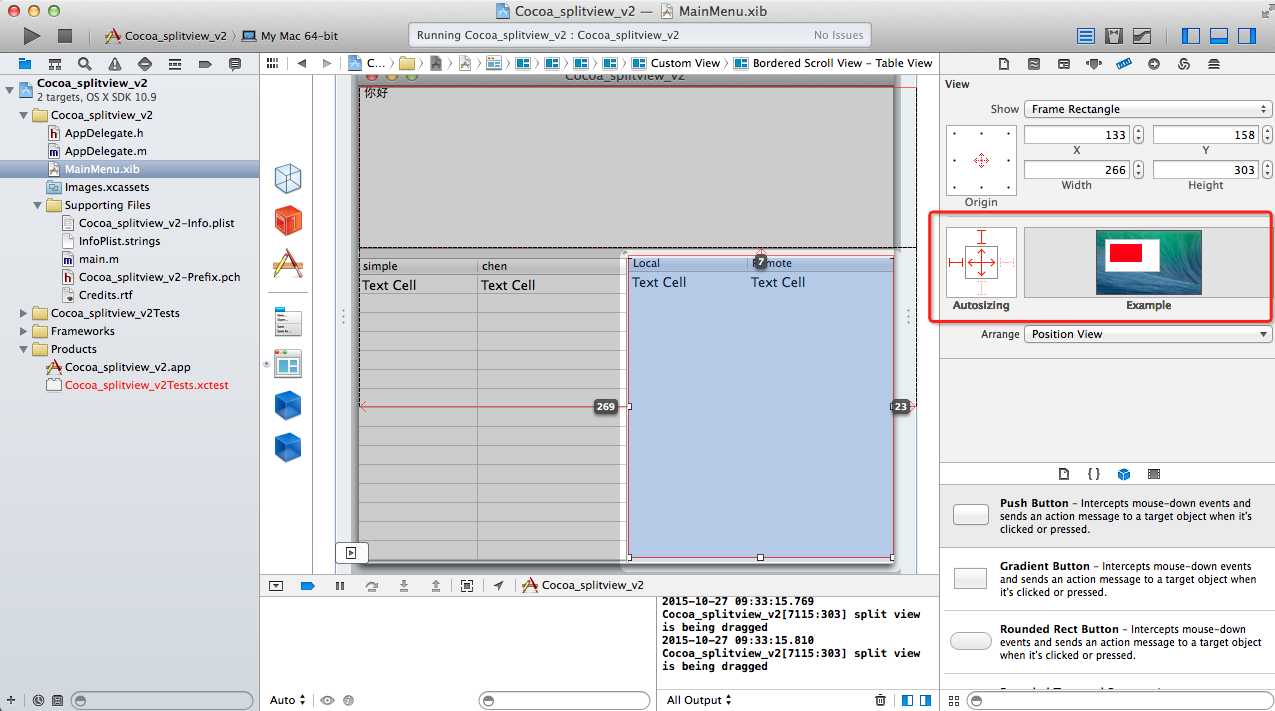The image size is (1275, 711).
Task: Show the File inspector
Action: pos(1004,63)
